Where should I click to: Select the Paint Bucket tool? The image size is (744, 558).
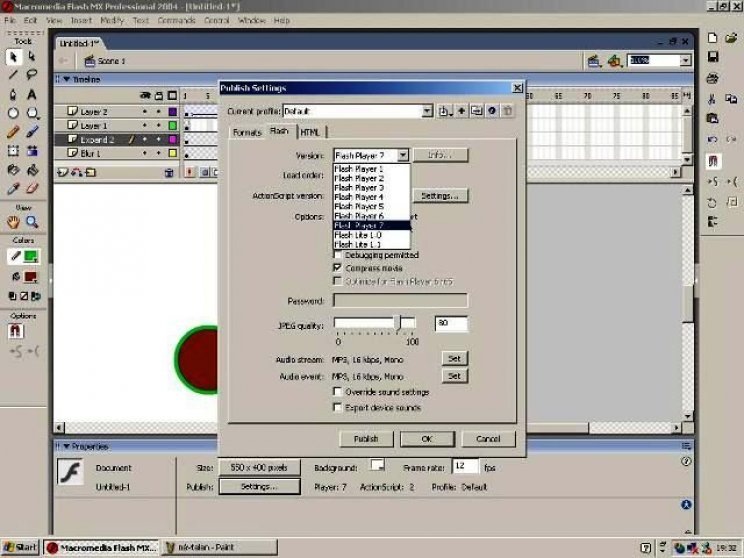point(32,170)
